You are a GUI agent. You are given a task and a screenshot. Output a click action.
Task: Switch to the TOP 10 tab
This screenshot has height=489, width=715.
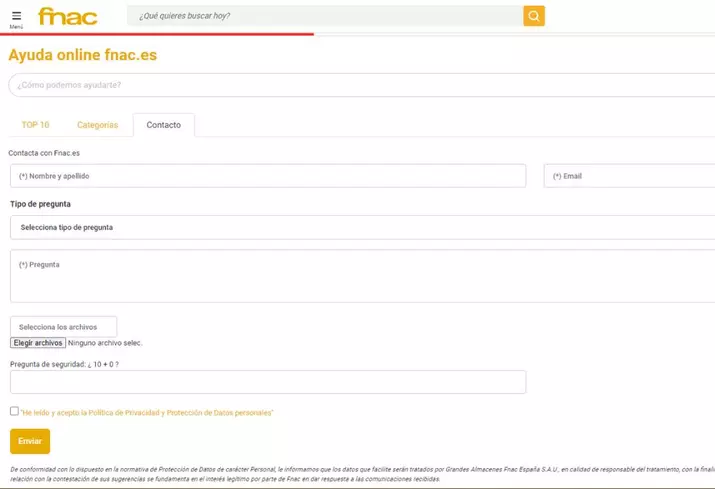pyautogui.click(x=36, y=125)
